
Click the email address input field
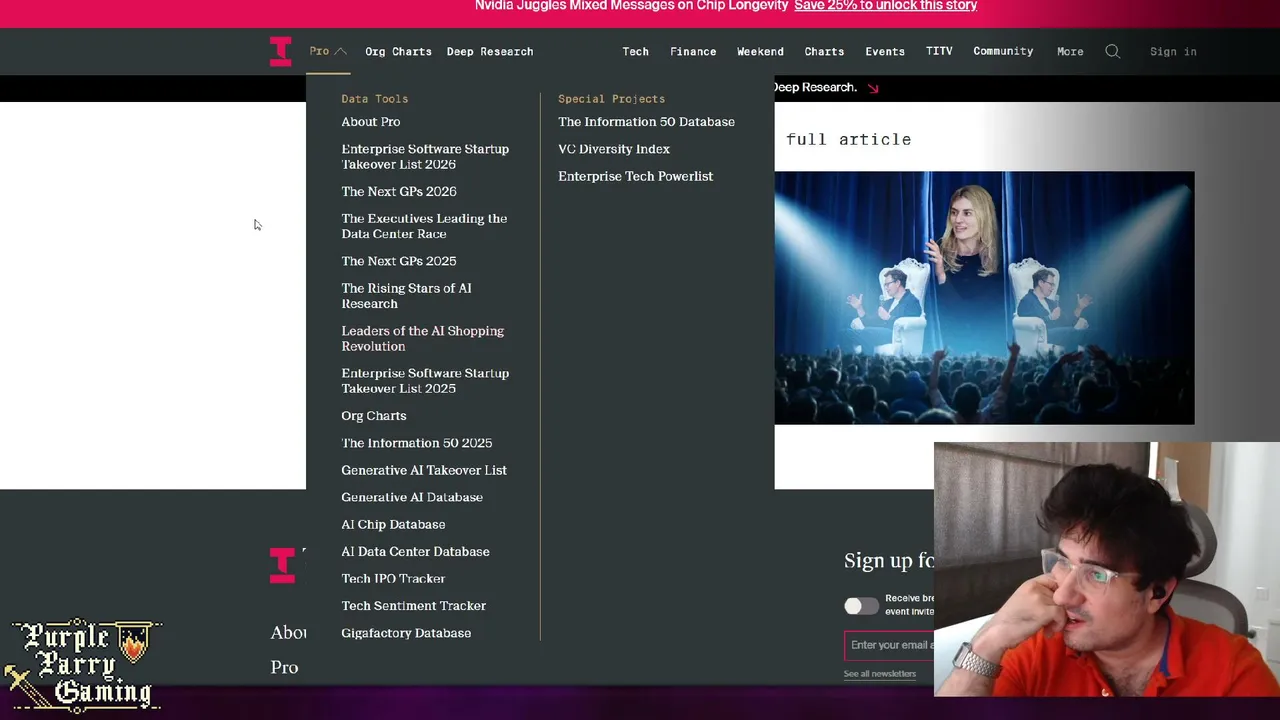pos(890,645)
